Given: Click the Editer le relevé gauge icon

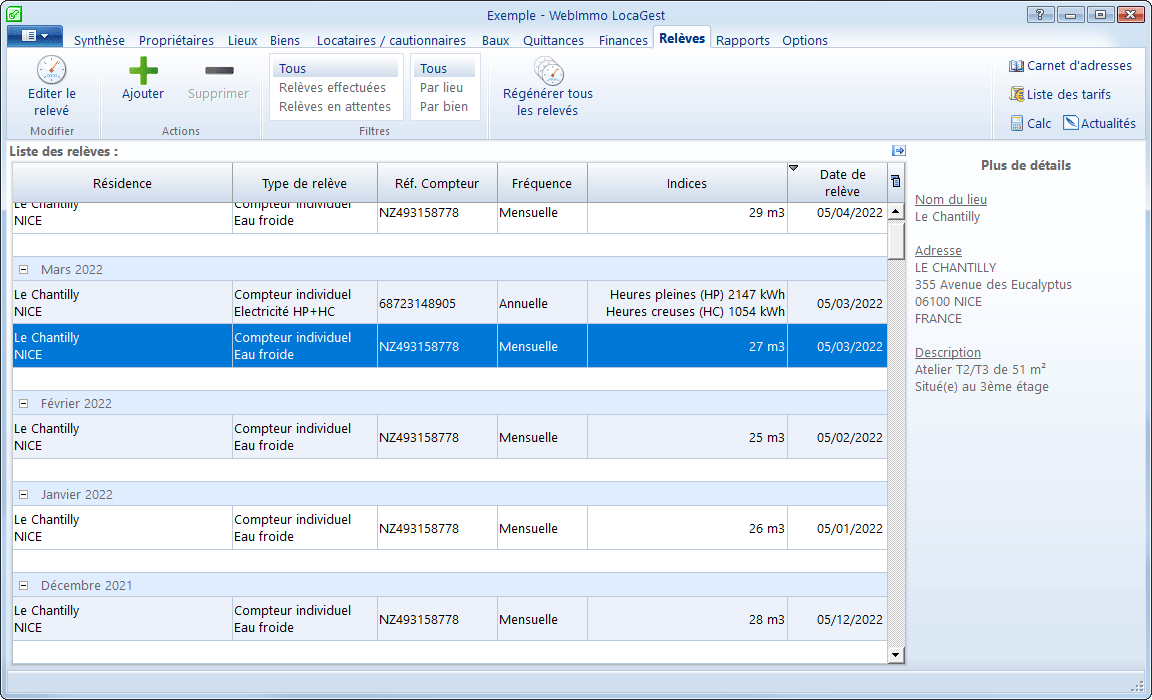Looking at the screenshot, I should click(x=51, y=70).
